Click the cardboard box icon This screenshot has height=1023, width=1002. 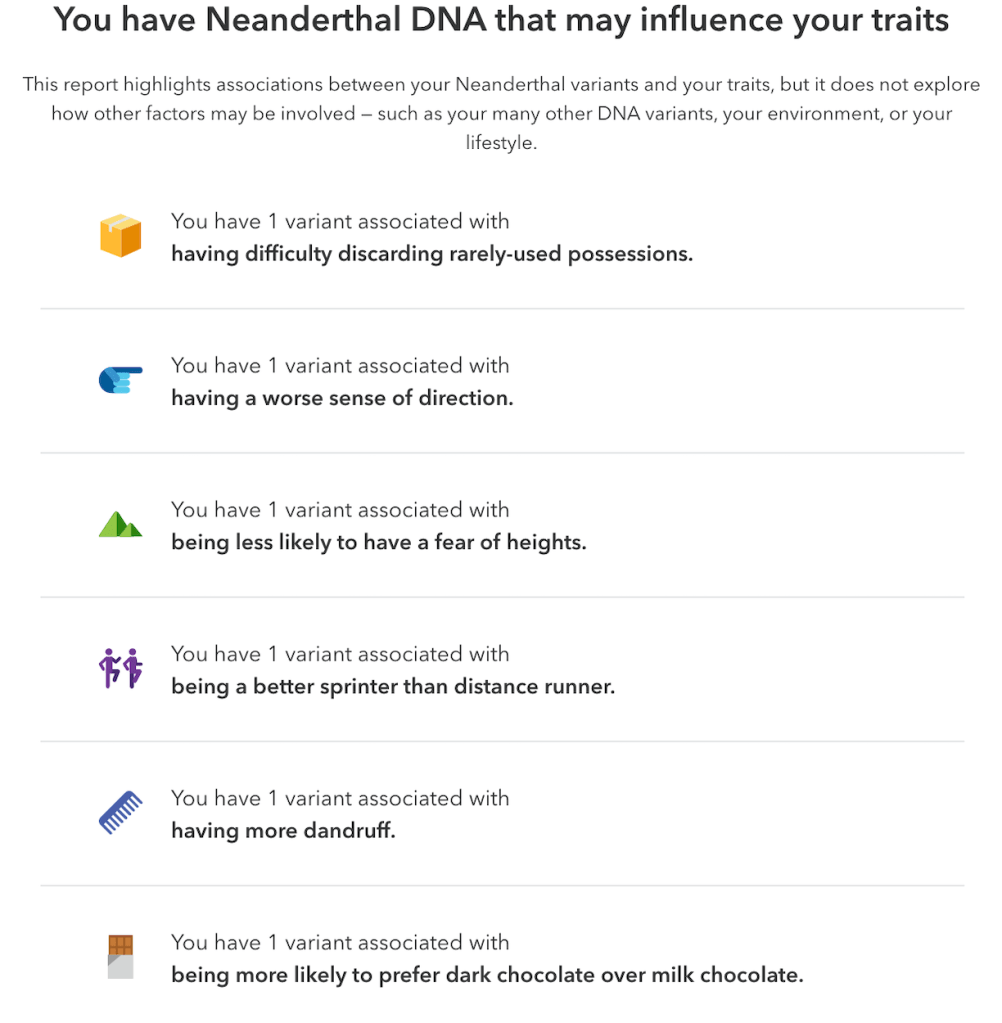[120, 236]
